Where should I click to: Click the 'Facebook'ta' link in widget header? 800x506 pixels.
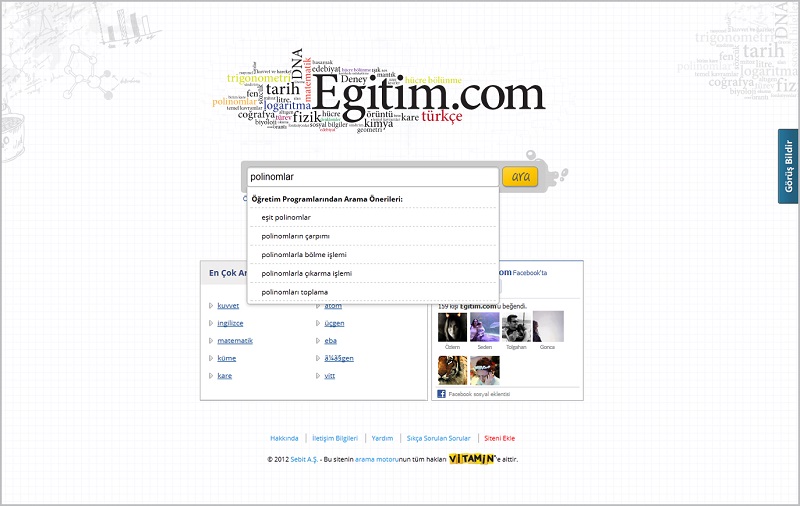click(530, 273)
